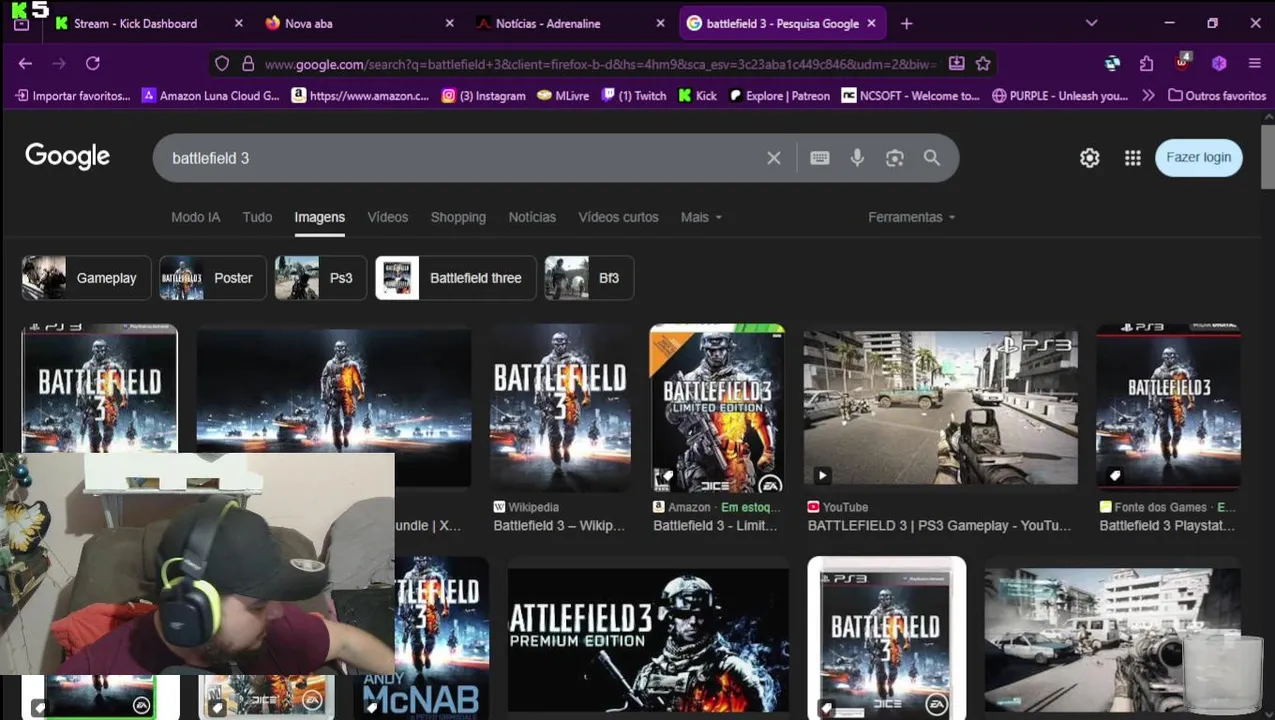This screenshot has width=1275, height=720.
Task: Open the Firefox hamburger menu
Action: tap(1254, 63)
